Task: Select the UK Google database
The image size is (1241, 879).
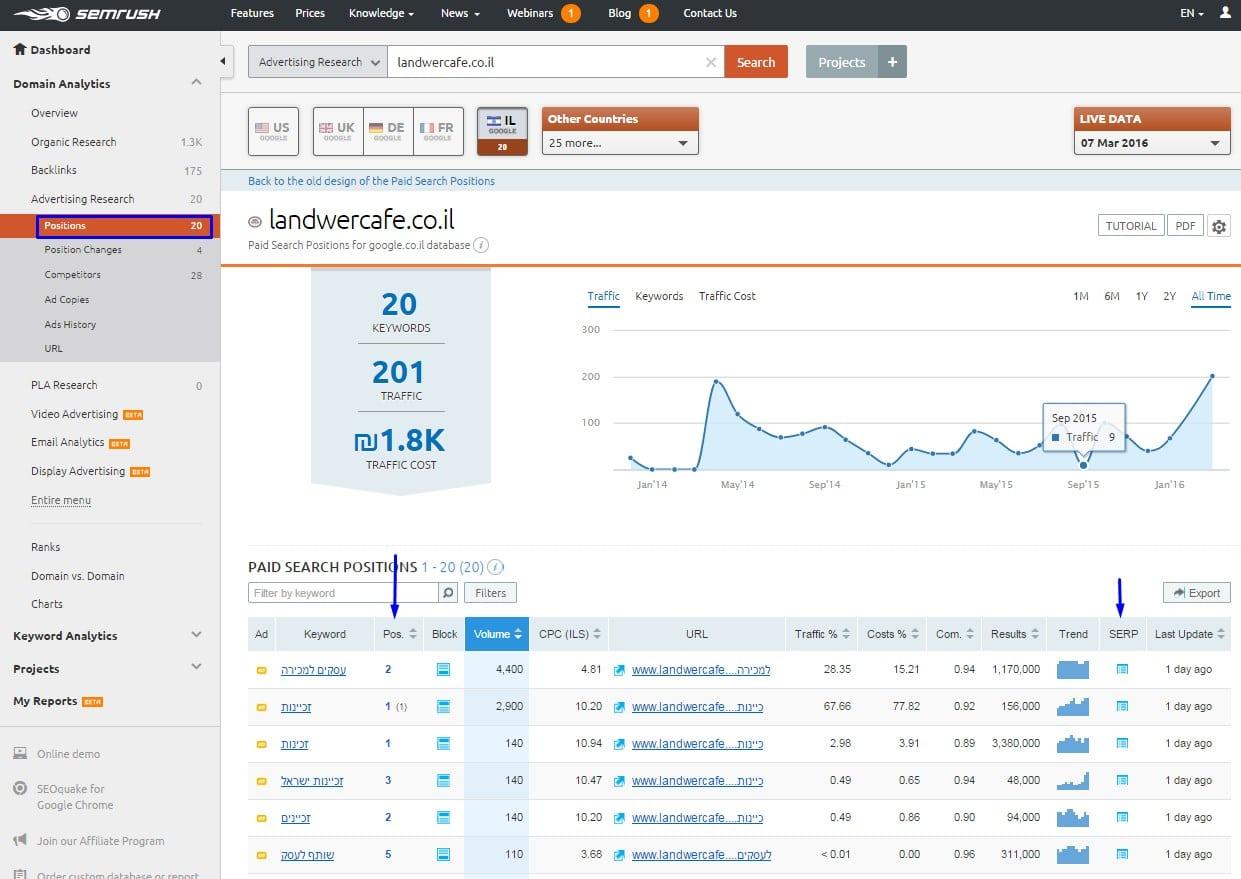Action: (x=338, y=131)
